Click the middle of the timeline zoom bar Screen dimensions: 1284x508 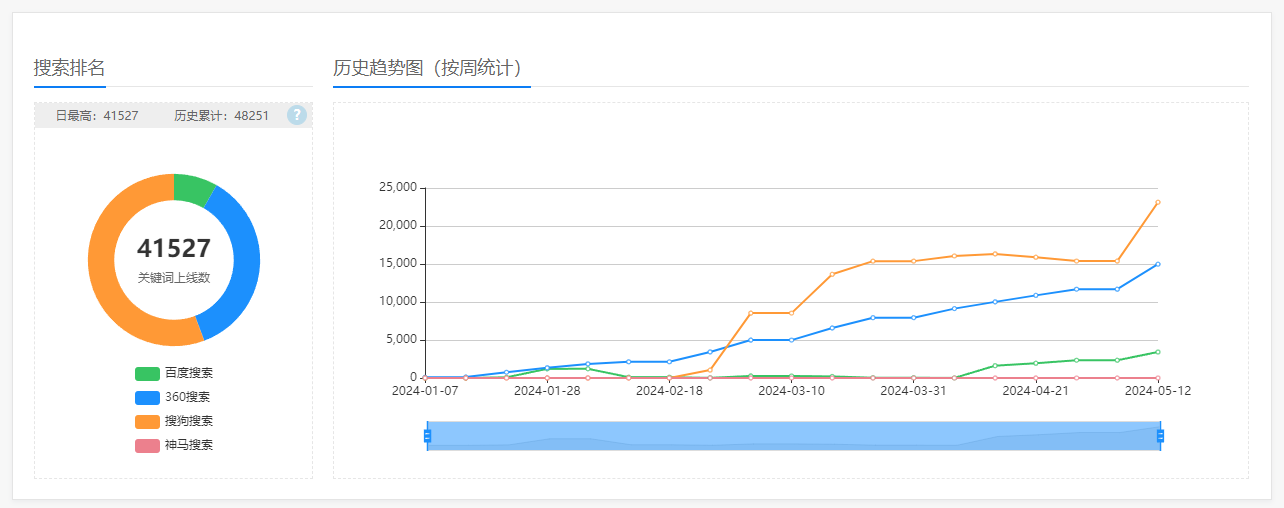[x=793, y=436]
